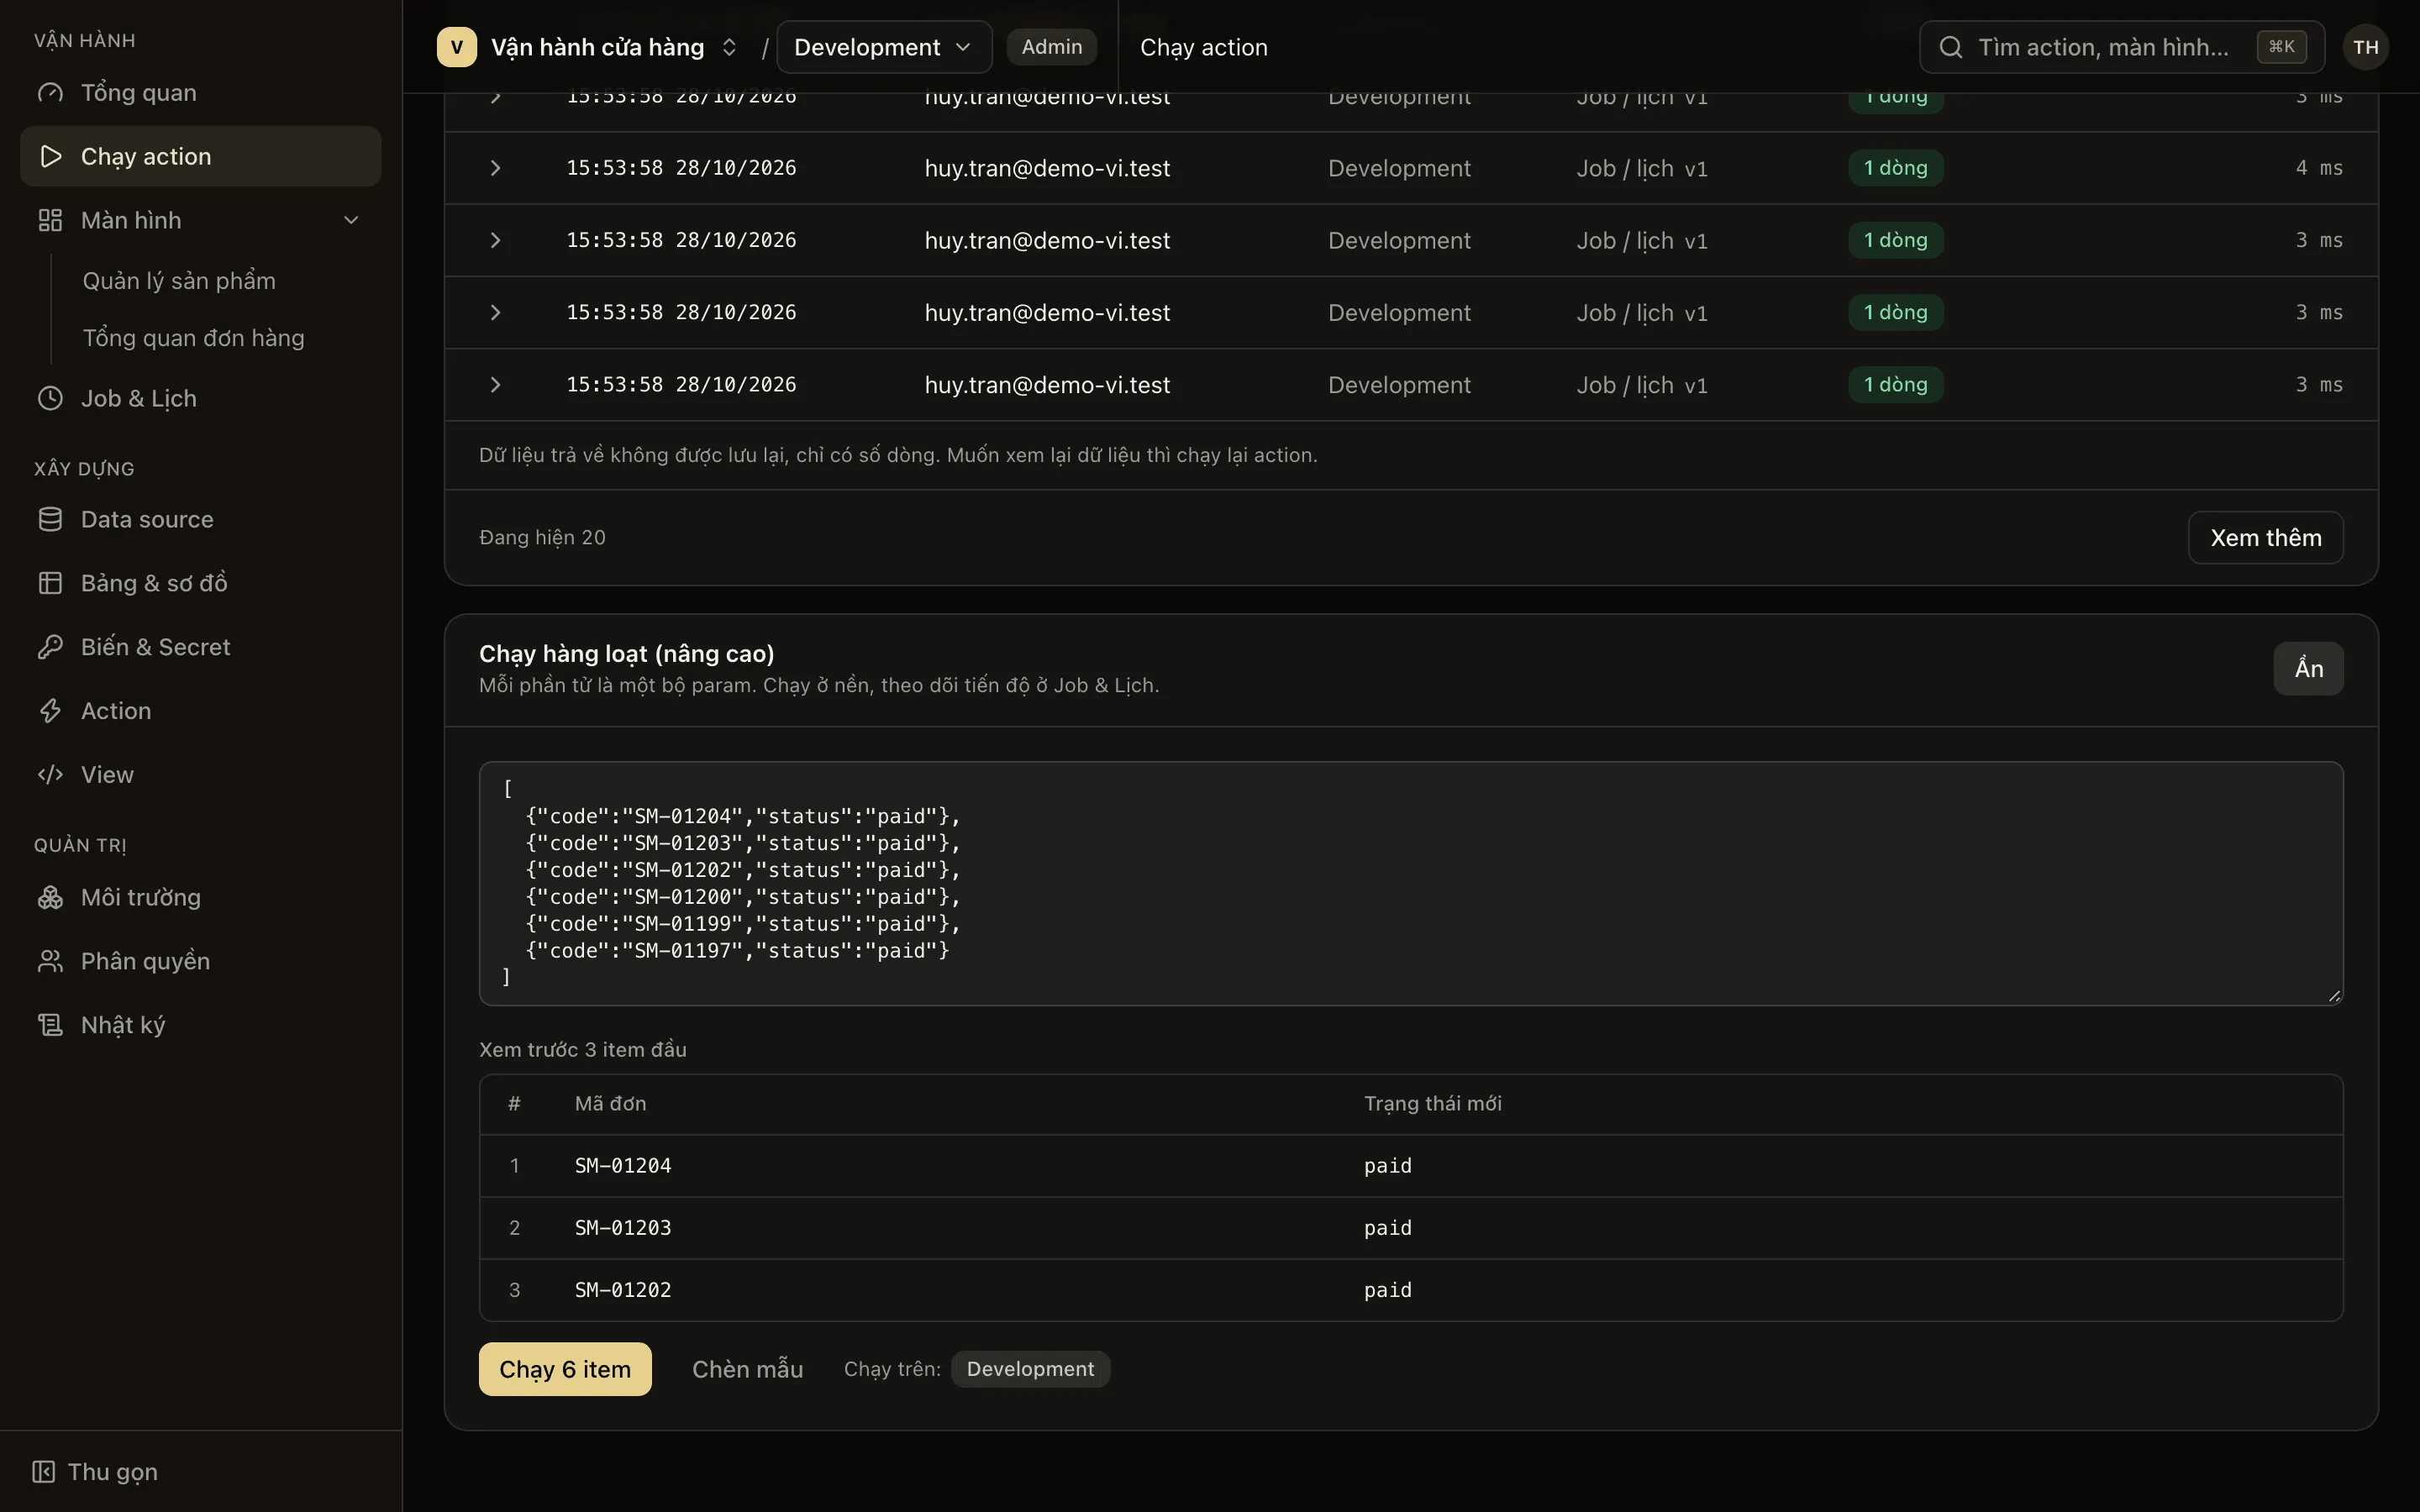
Task: Click the Bảng & sơ đồ table icon
Action: coord(50,583)
